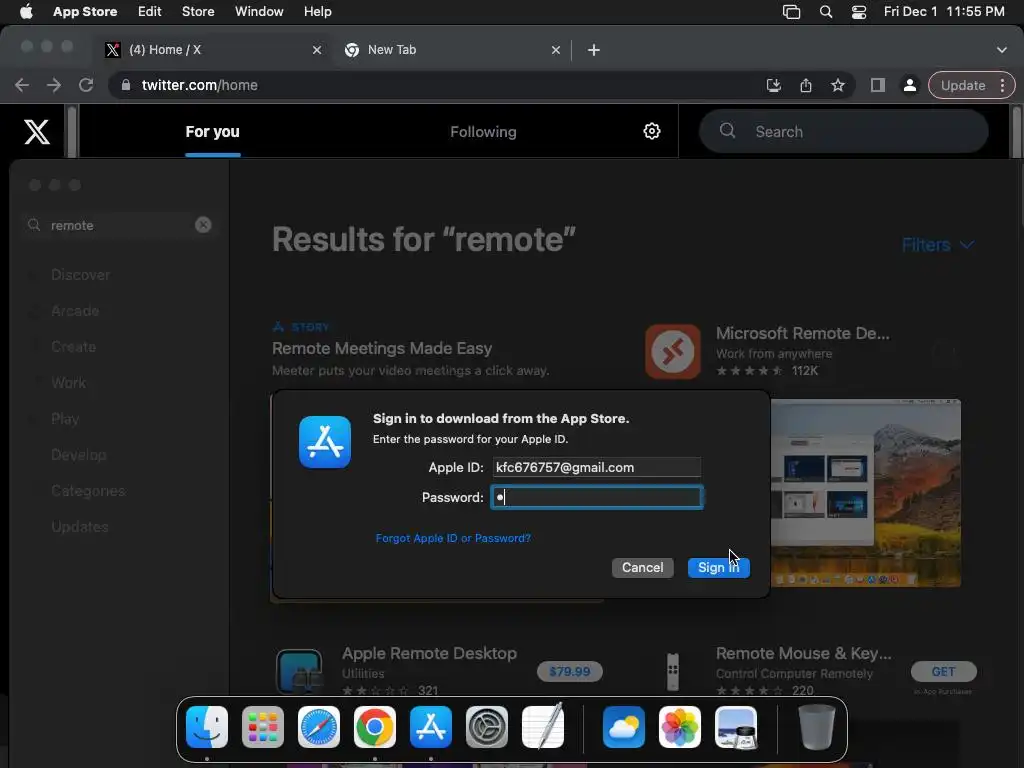
Task: Click GET for Remote Mouse & Keyboard
Action: (944, 671)
